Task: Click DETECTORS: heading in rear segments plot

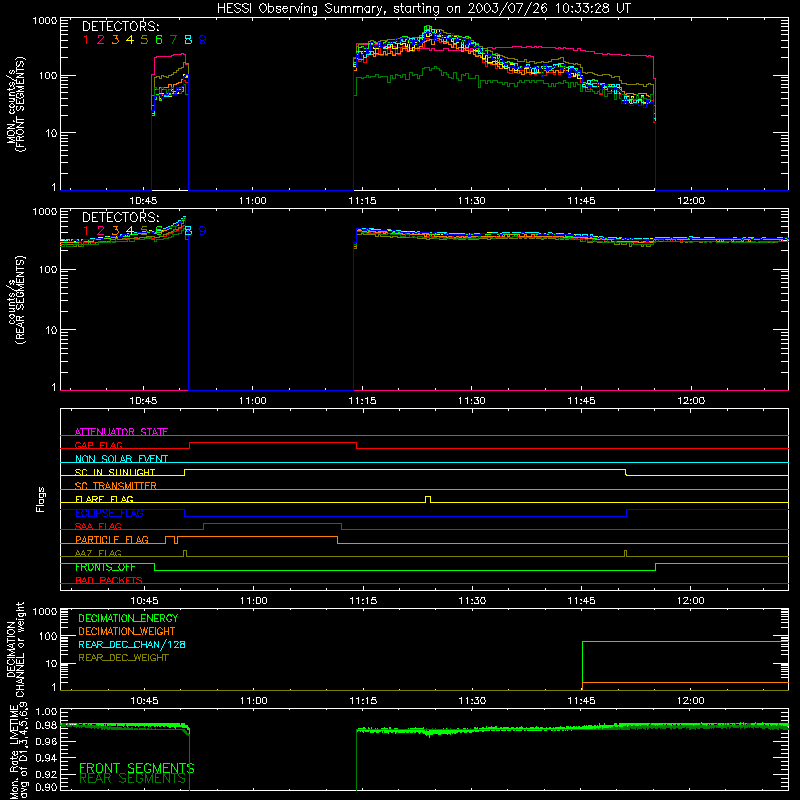Action: 121,217
